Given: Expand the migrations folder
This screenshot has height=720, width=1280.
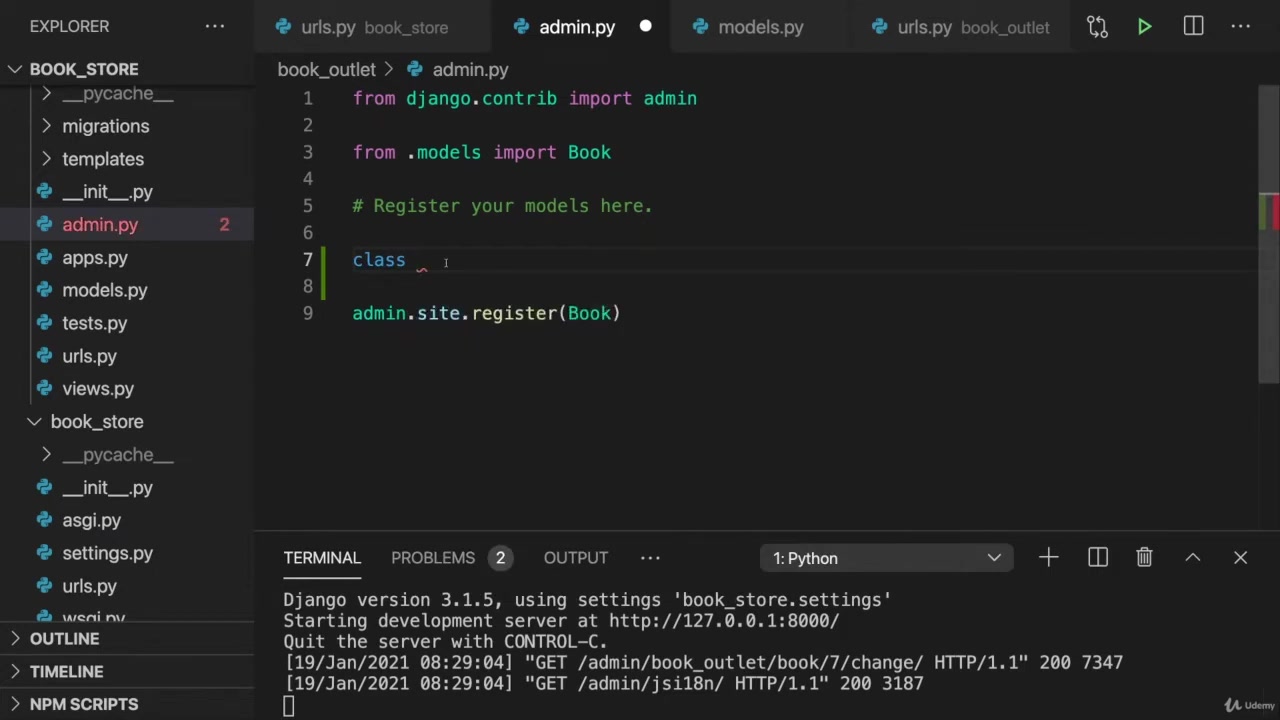Looking at the screenshot, I should (x=105, y=126).
